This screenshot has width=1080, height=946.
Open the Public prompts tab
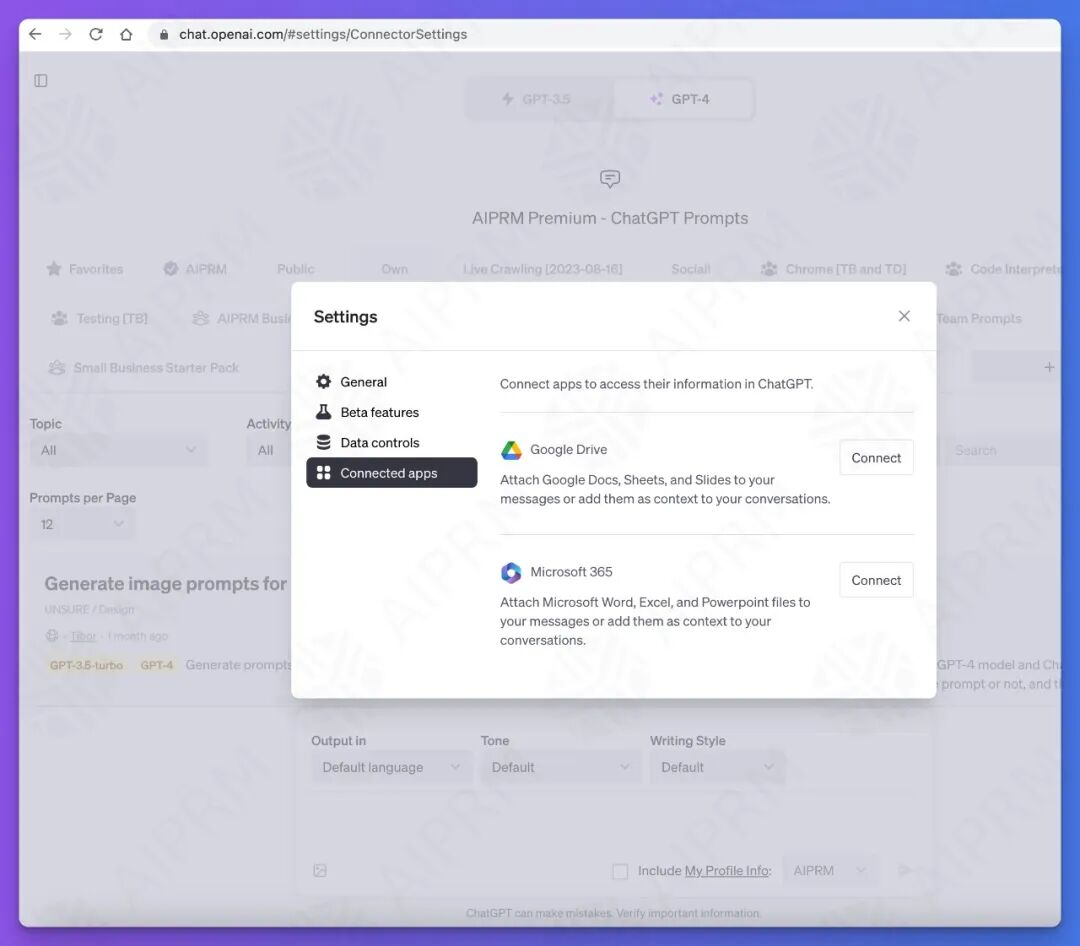(x=295, y=269)
